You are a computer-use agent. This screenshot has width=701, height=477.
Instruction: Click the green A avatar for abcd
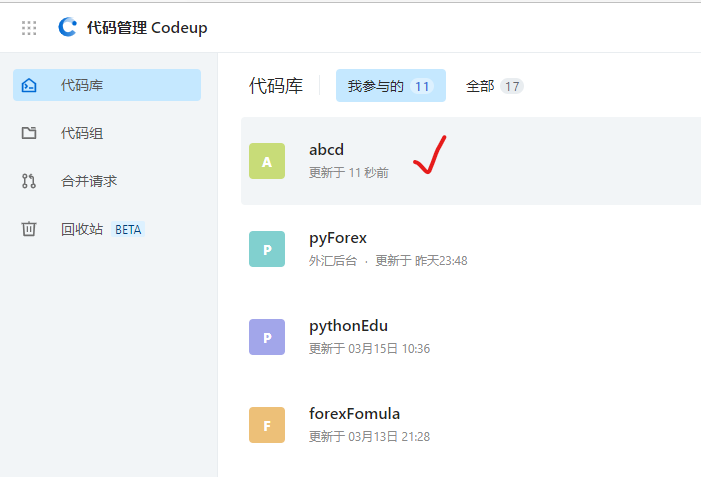[x=267, y=161]
